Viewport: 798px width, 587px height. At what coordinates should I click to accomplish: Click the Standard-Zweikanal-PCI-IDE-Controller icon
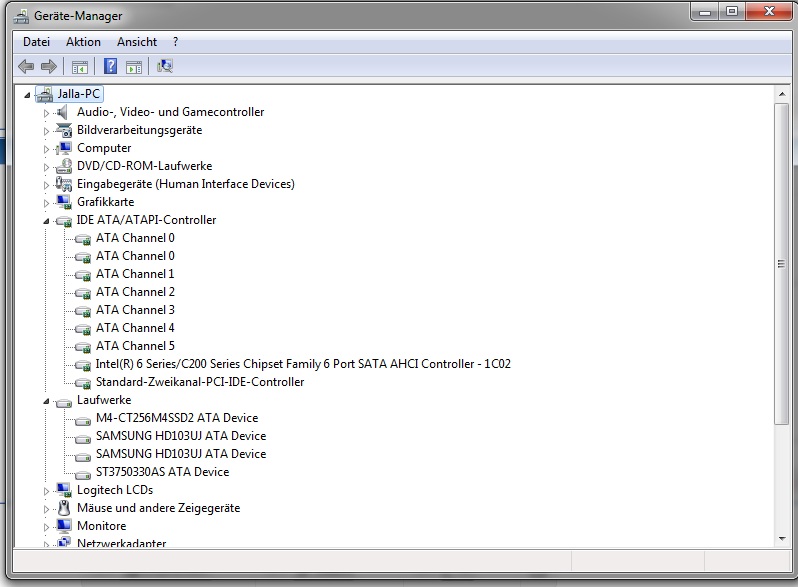[x=83, y=383]
